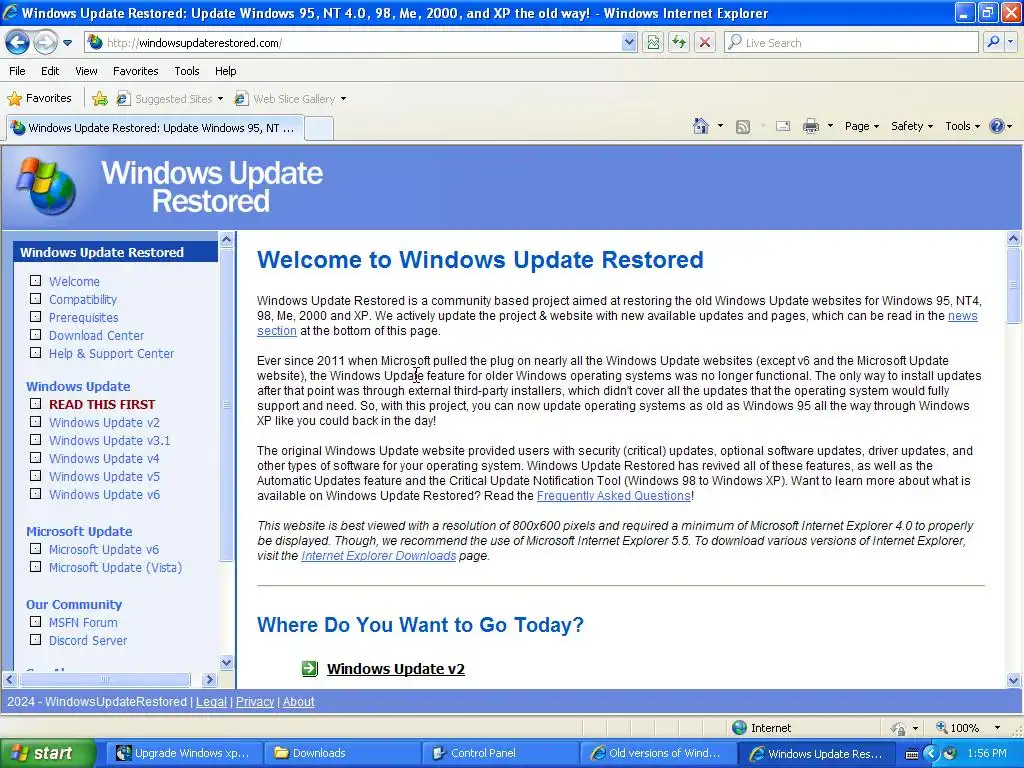Open the Tools command bar menu

click(963, 126)
